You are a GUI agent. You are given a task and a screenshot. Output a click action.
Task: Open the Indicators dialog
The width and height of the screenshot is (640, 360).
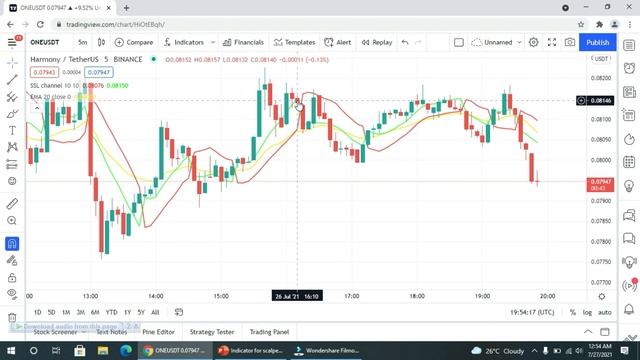click(184, 42)
